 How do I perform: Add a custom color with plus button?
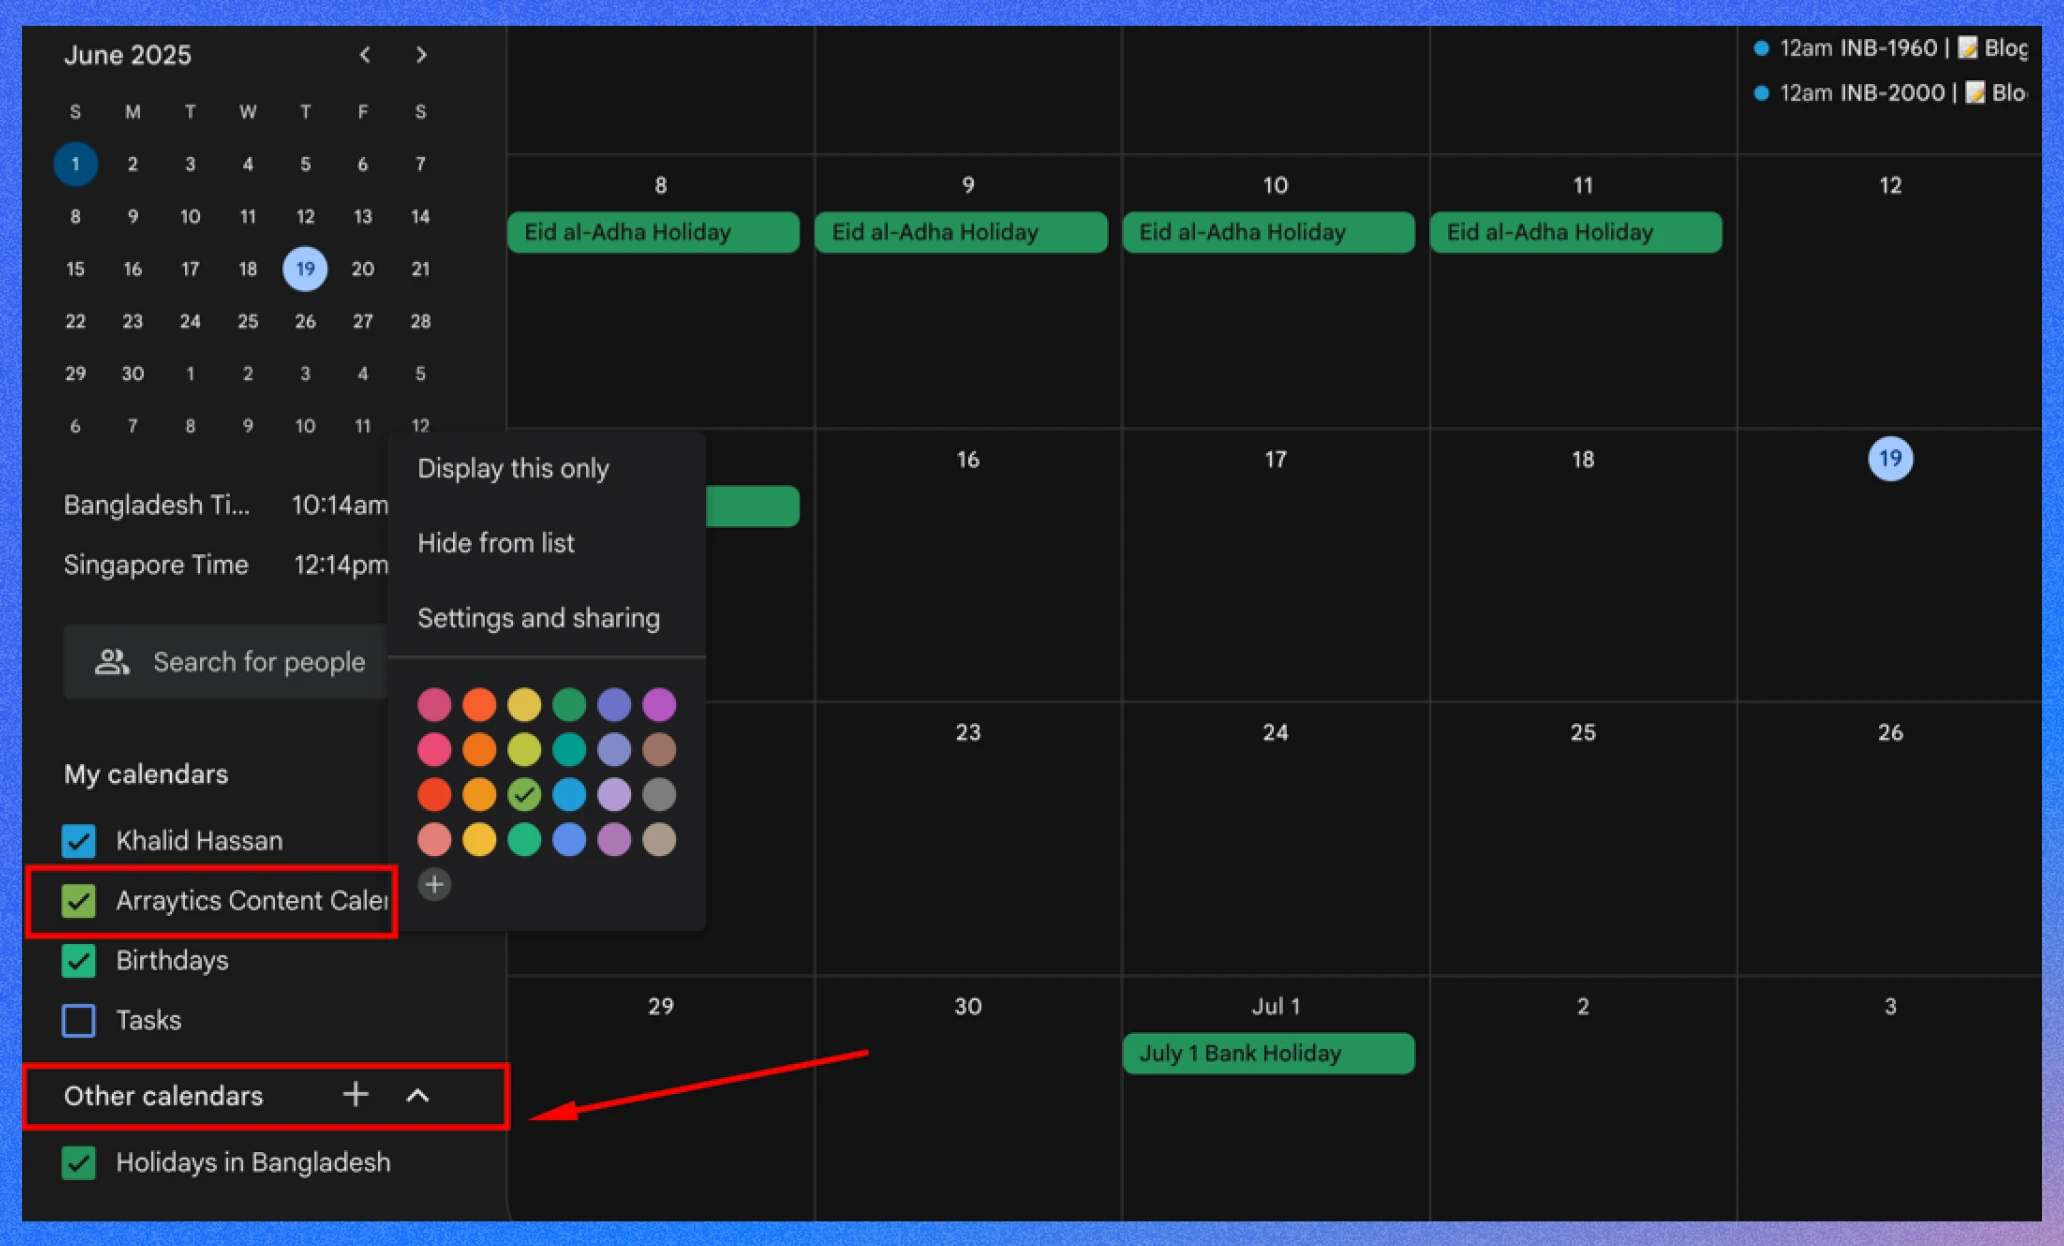pos(434,884)
